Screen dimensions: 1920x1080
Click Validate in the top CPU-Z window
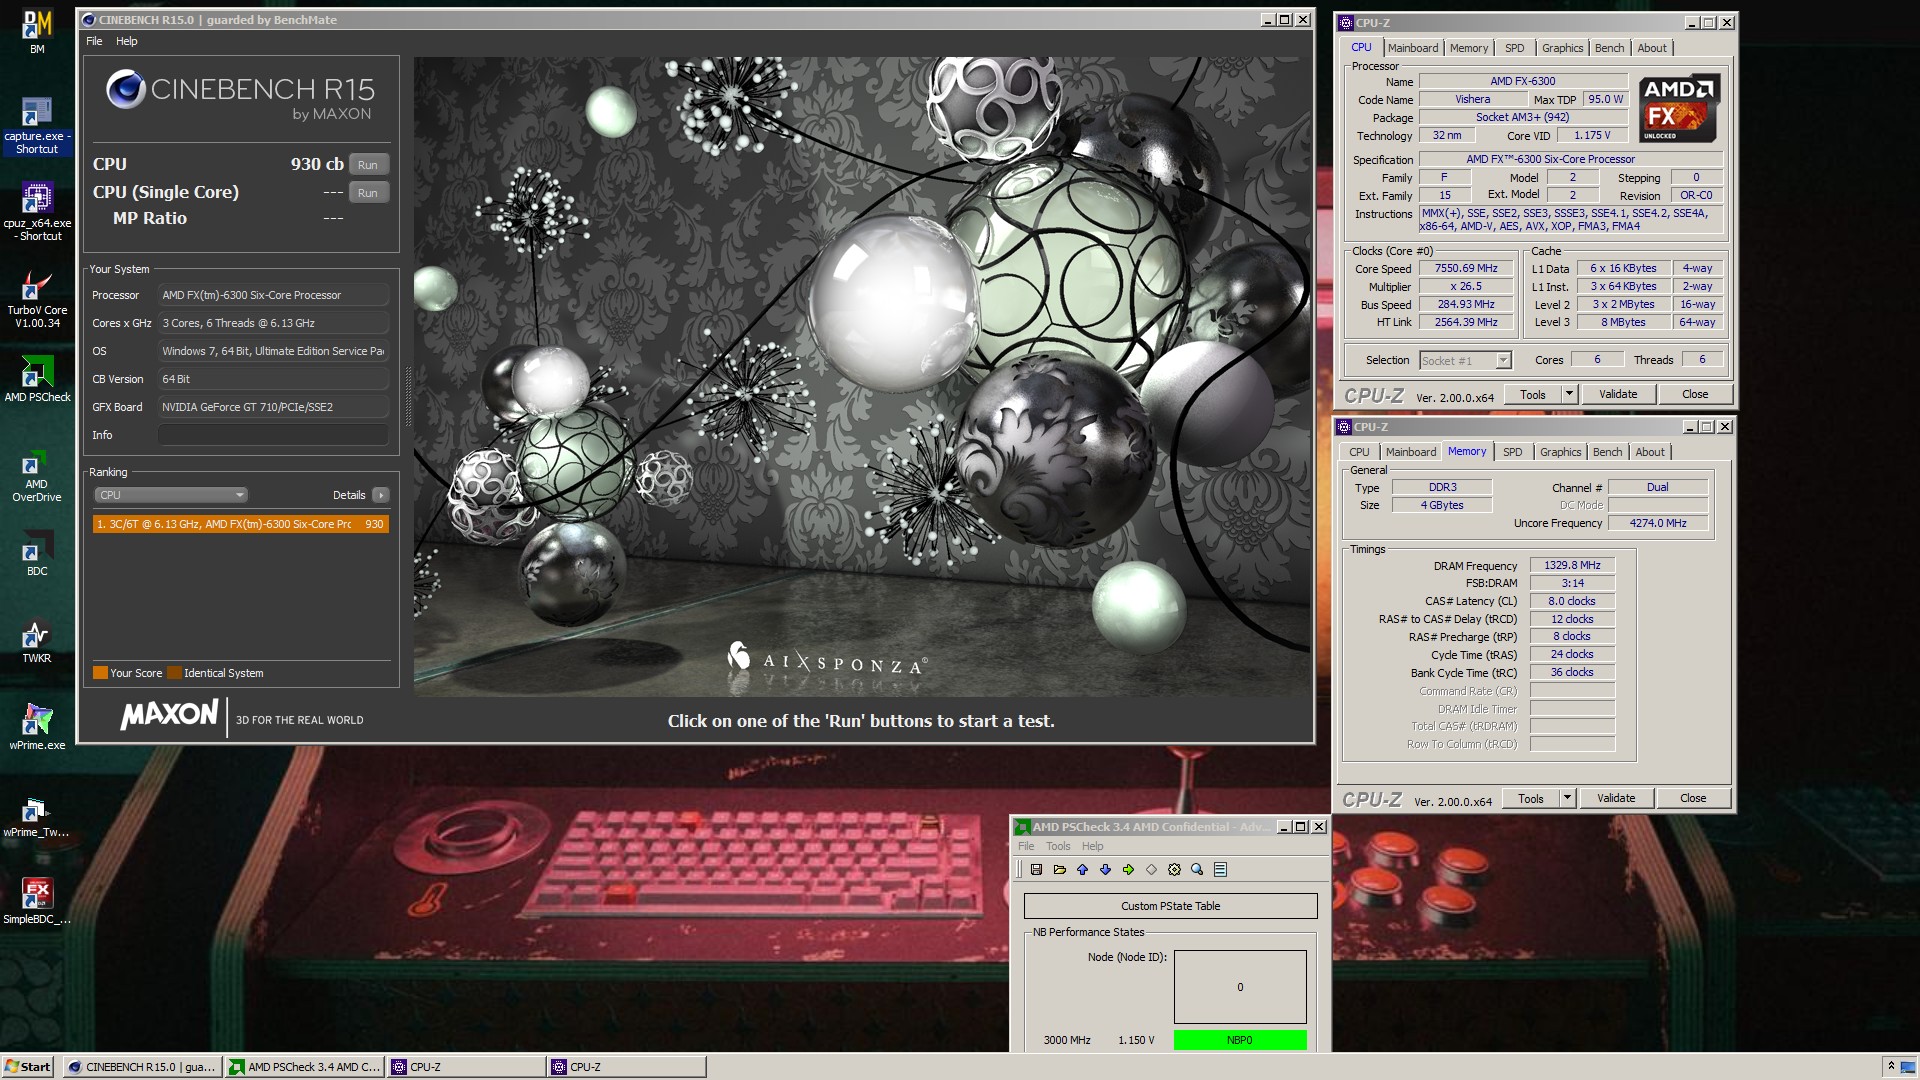1617,394
